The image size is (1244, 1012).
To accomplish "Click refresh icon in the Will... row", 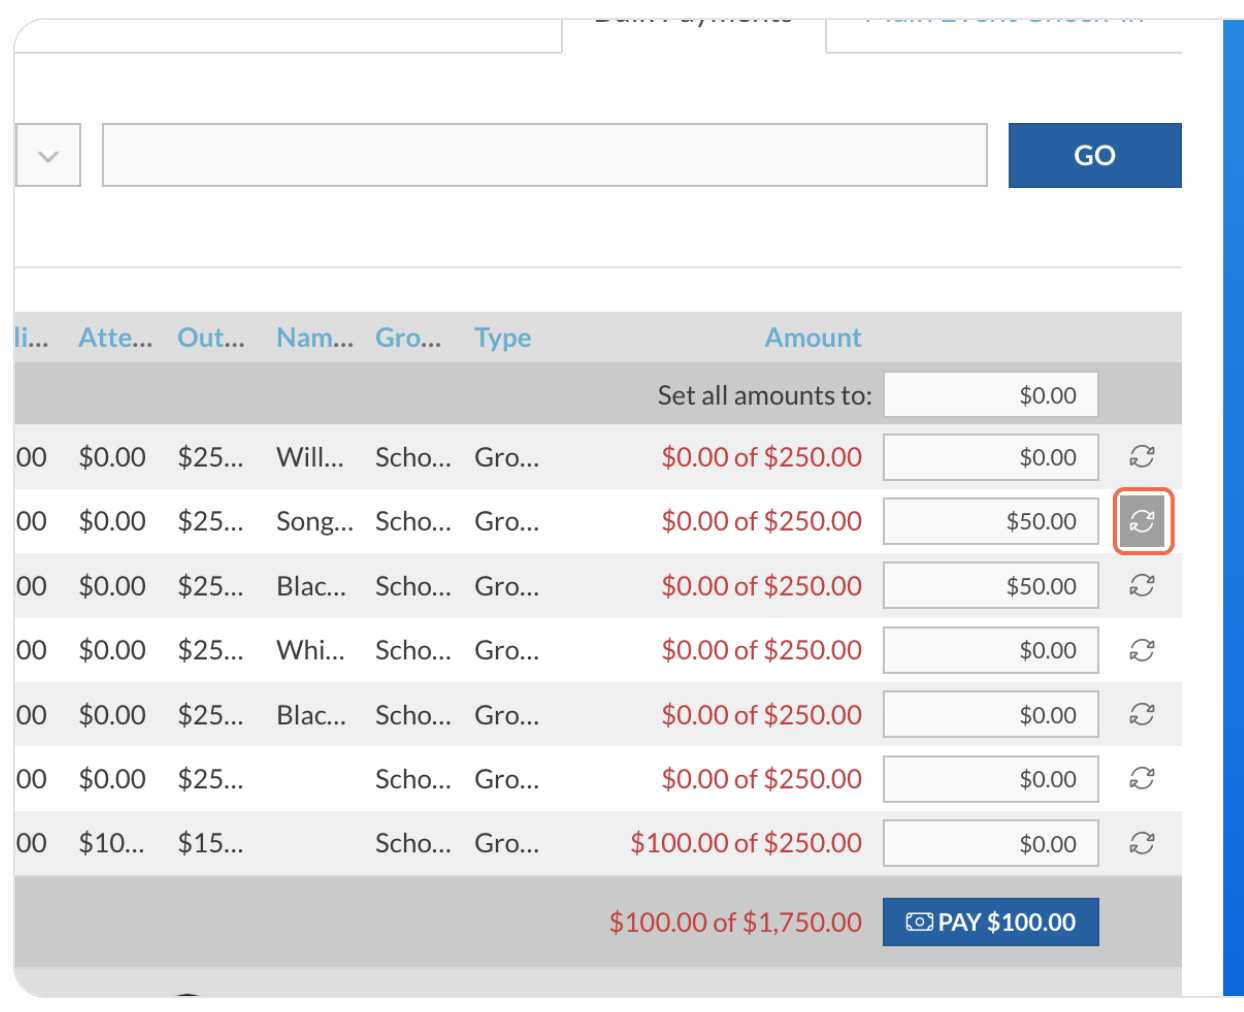I will [1142, 457].
